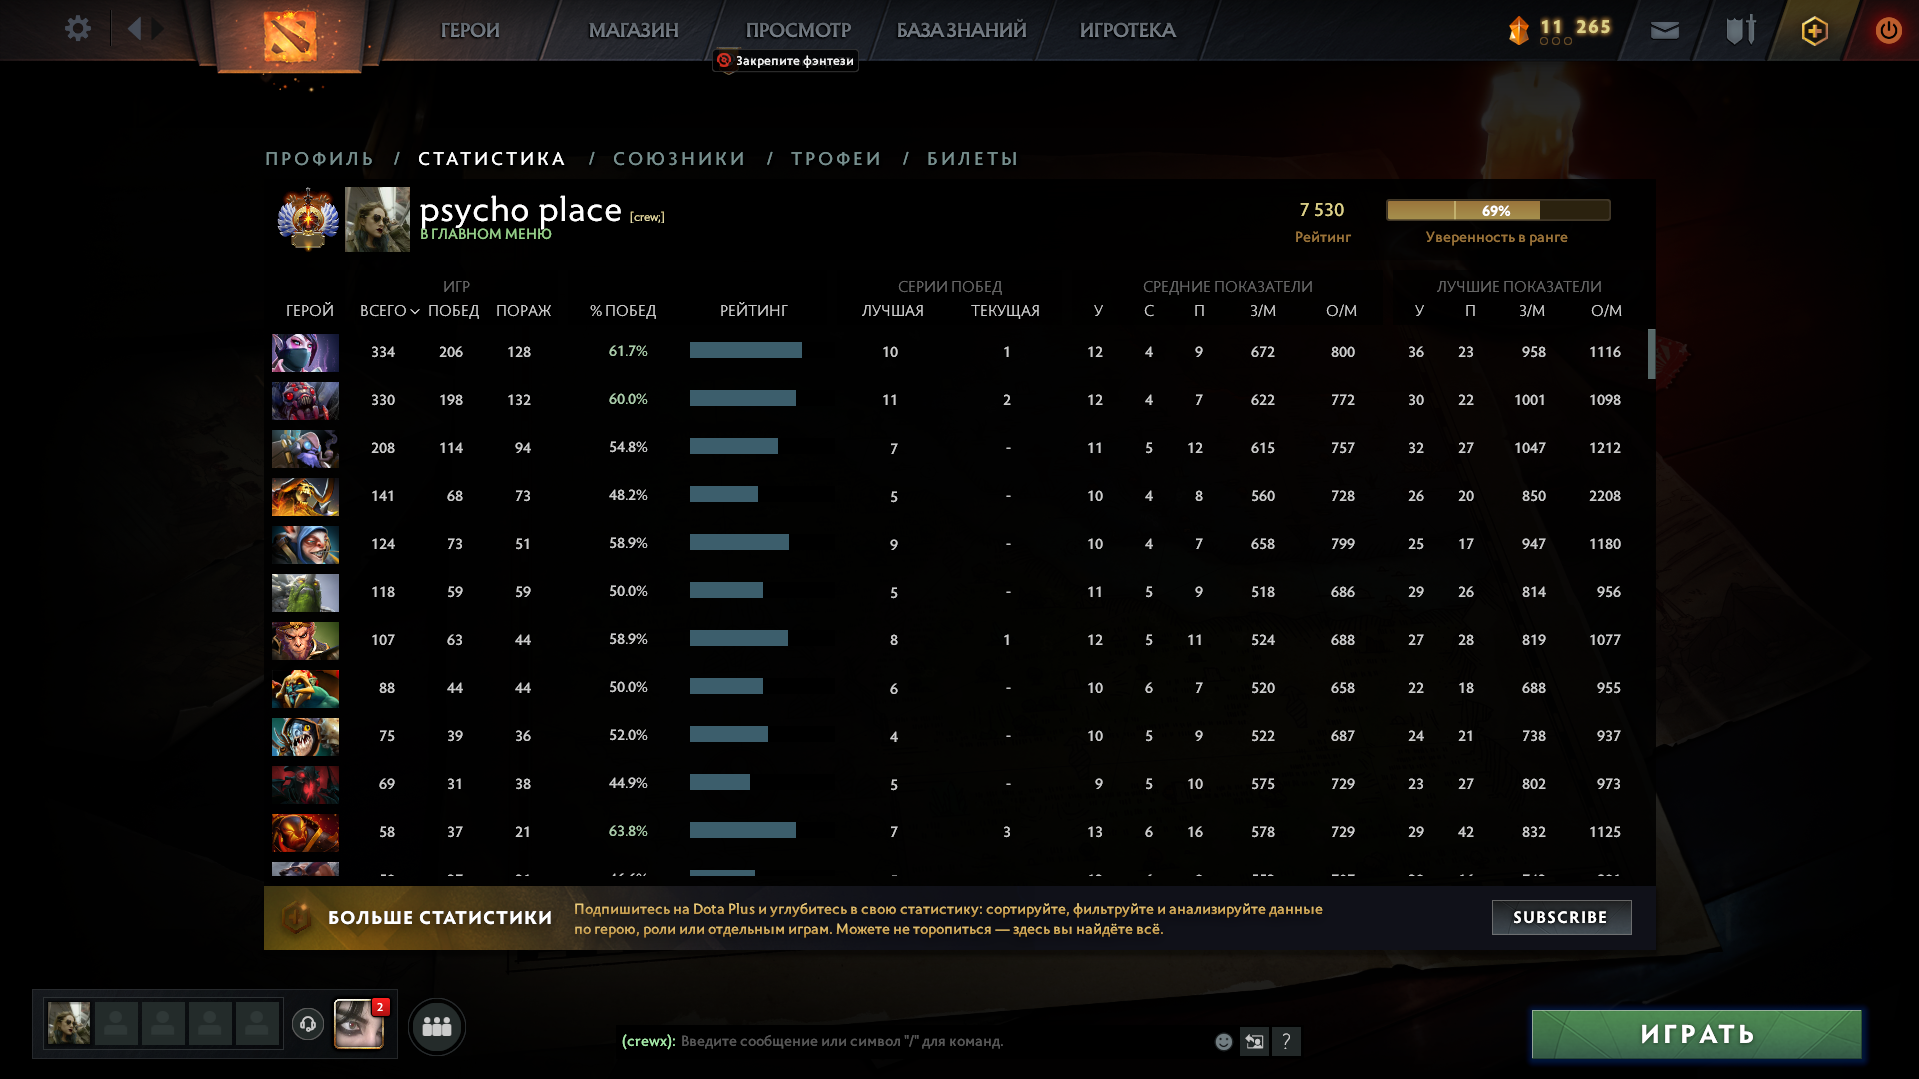Click the Закрепите фэнтези notification

(x=786, y=61)
